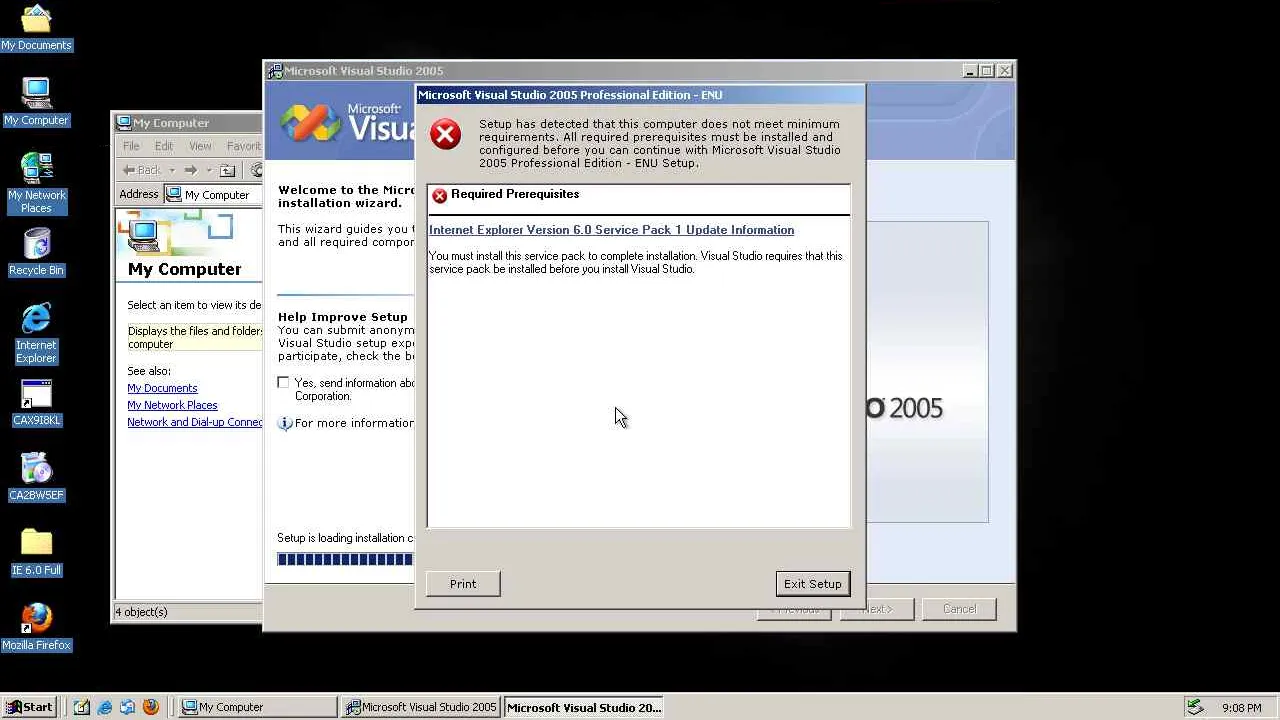Click the My Computer window title icon

click(x=124, y=123)
